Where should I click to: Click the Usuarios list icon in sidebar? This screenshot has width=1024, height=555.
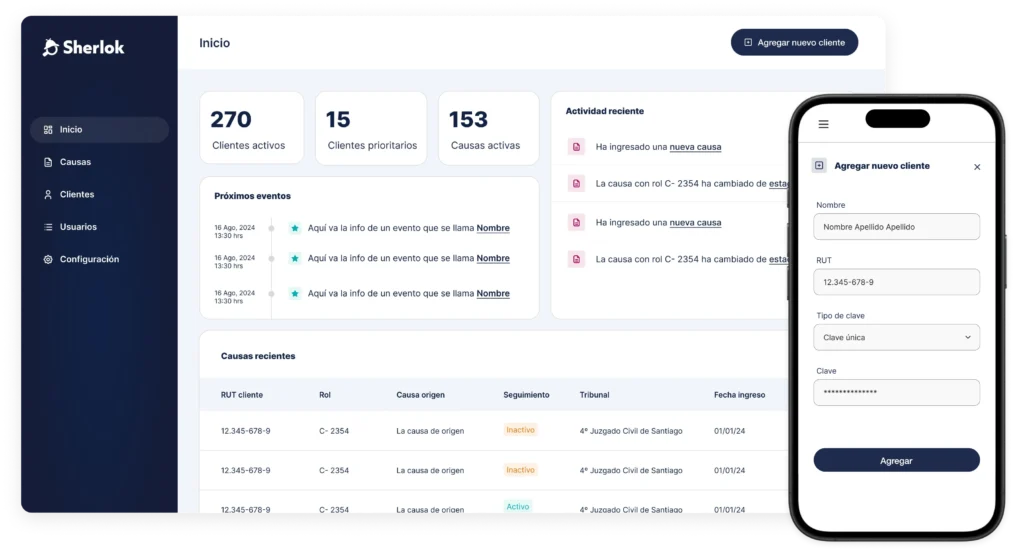click(x=48, y=227)
